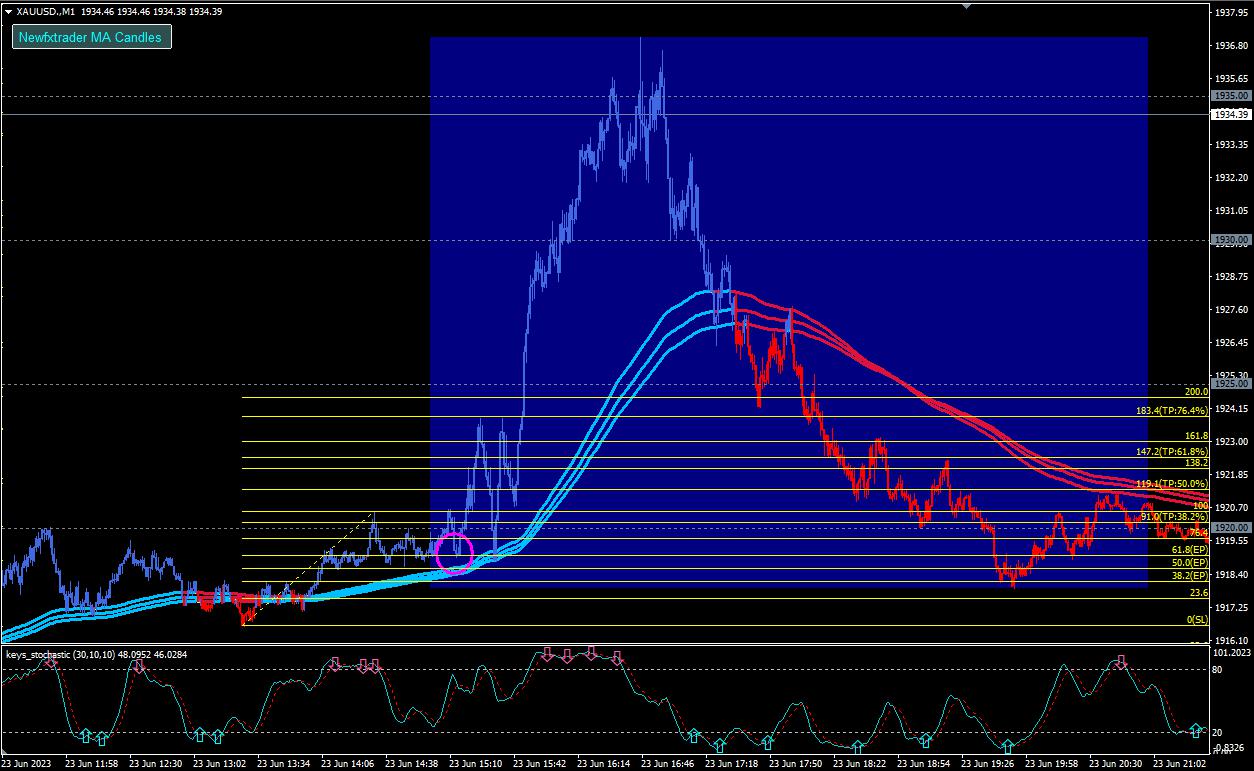Click 1918.40 on the price scale
This screenshot has width=1254, height=771.
tap(1231, 574)
